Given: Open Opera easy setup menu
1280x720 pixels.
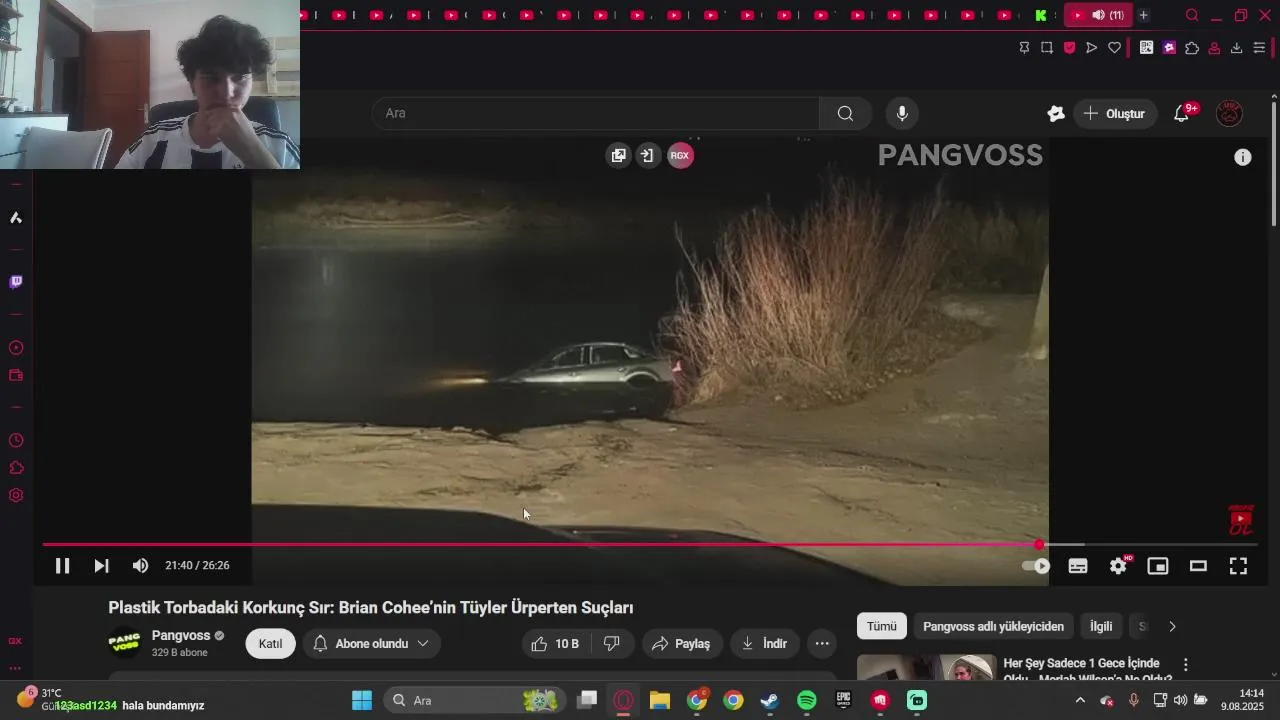Looking at the screenshot, I should click(x=1259, y=47).
